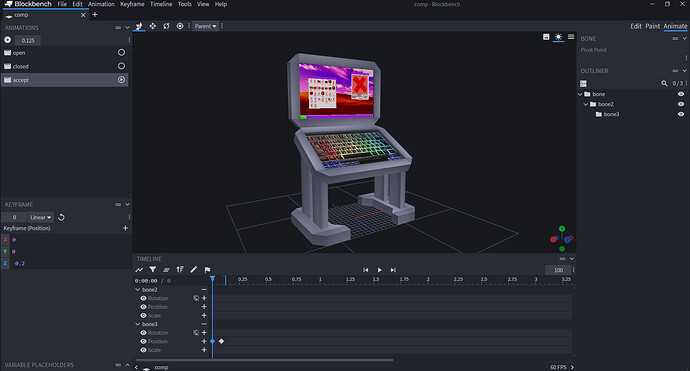Click the white keyframe diamond on bone3 Position
This screenshot has width=690, height=371.
coord(221,341)
